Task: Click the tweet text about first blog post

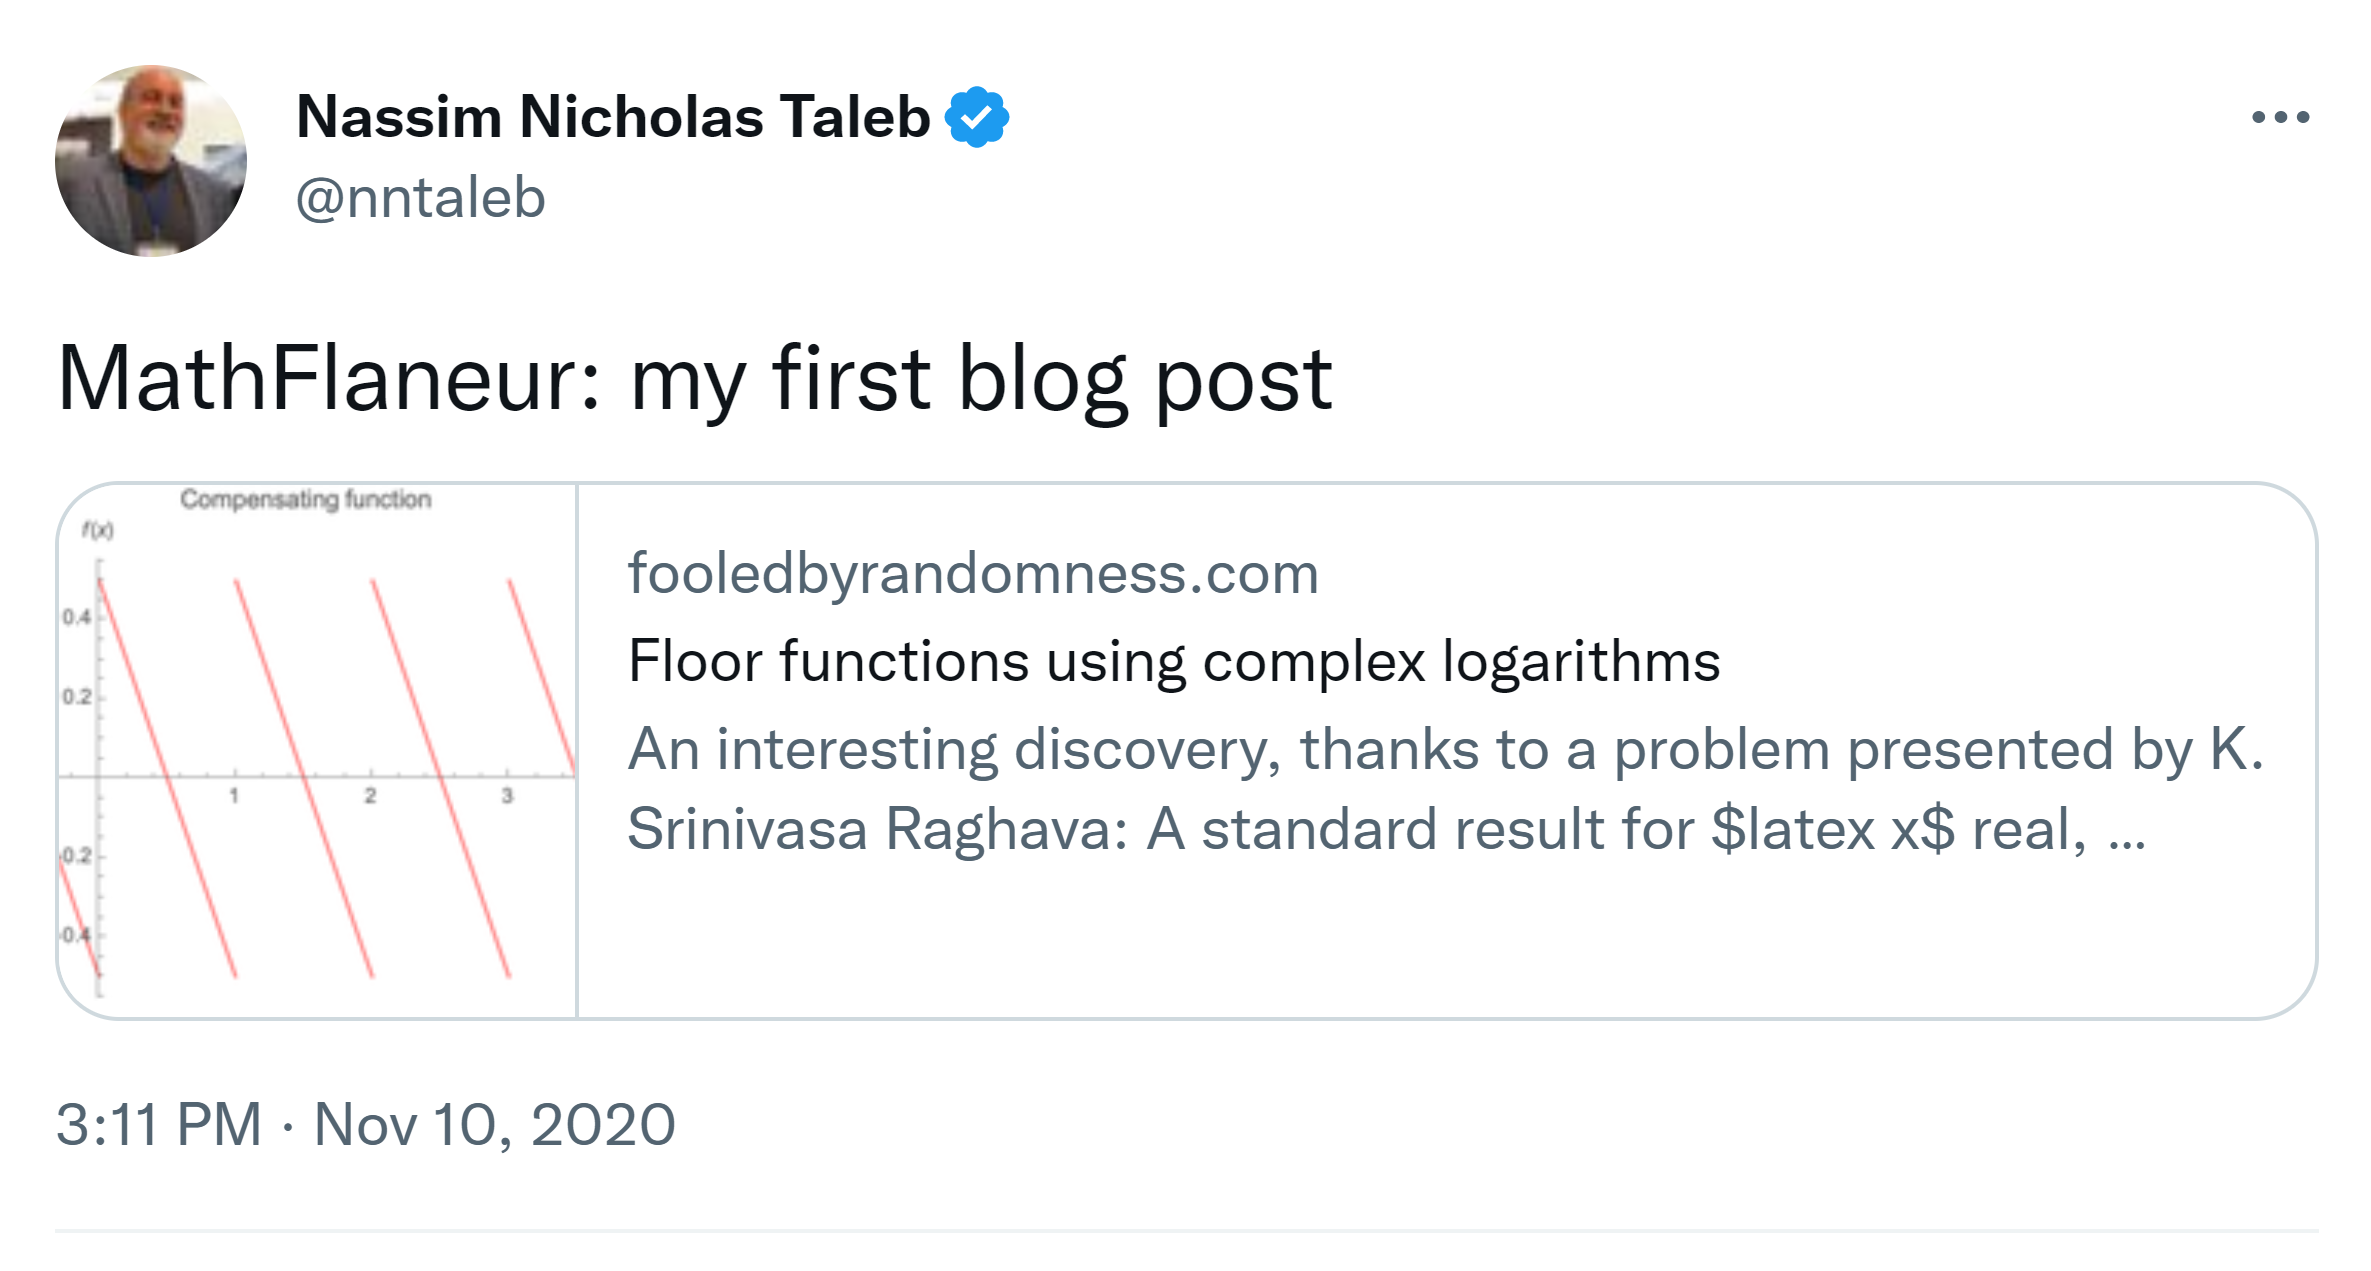Action: pos(694,379)
